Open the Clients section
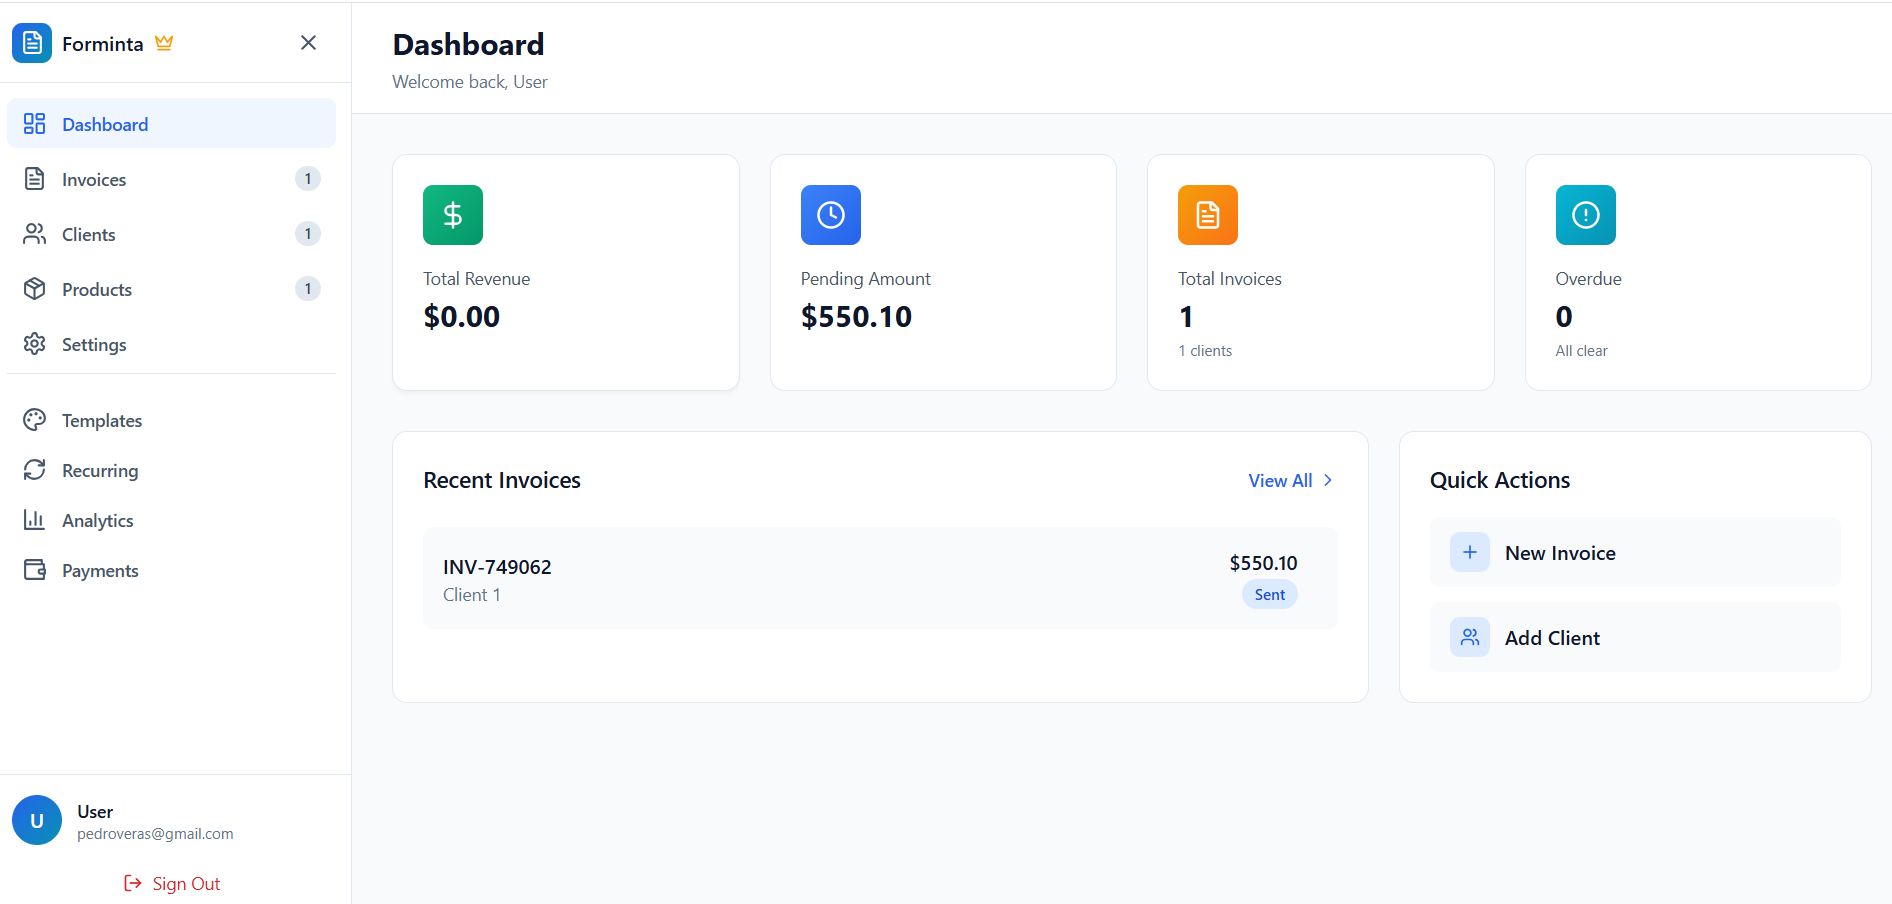1892x904 pixels. pyautogui.click(x=171, y=234)
